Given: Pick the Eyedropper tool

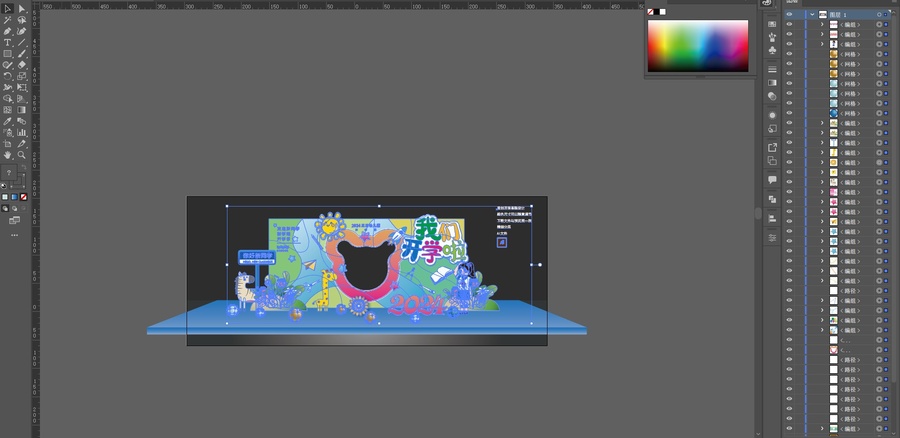Looking at the screenshot, I should point(7,121).
